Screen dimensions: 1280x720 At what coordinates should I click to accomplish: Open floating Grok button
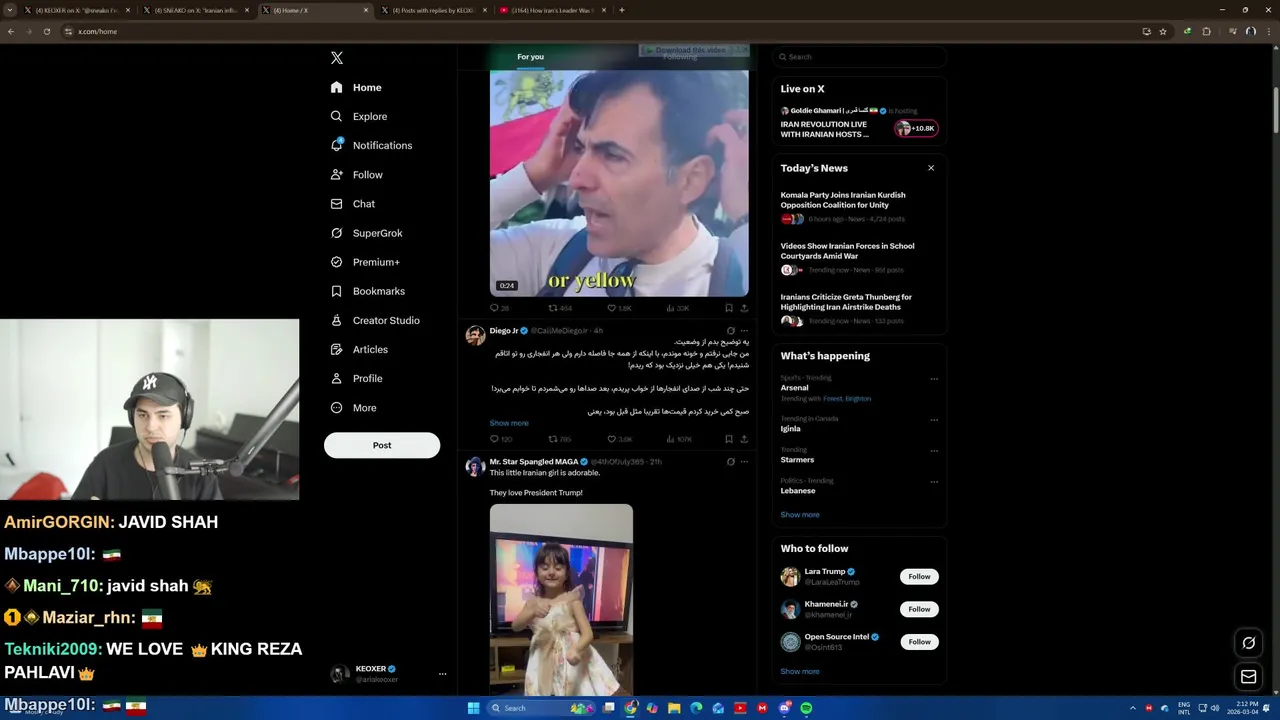tap(1248, 643)
